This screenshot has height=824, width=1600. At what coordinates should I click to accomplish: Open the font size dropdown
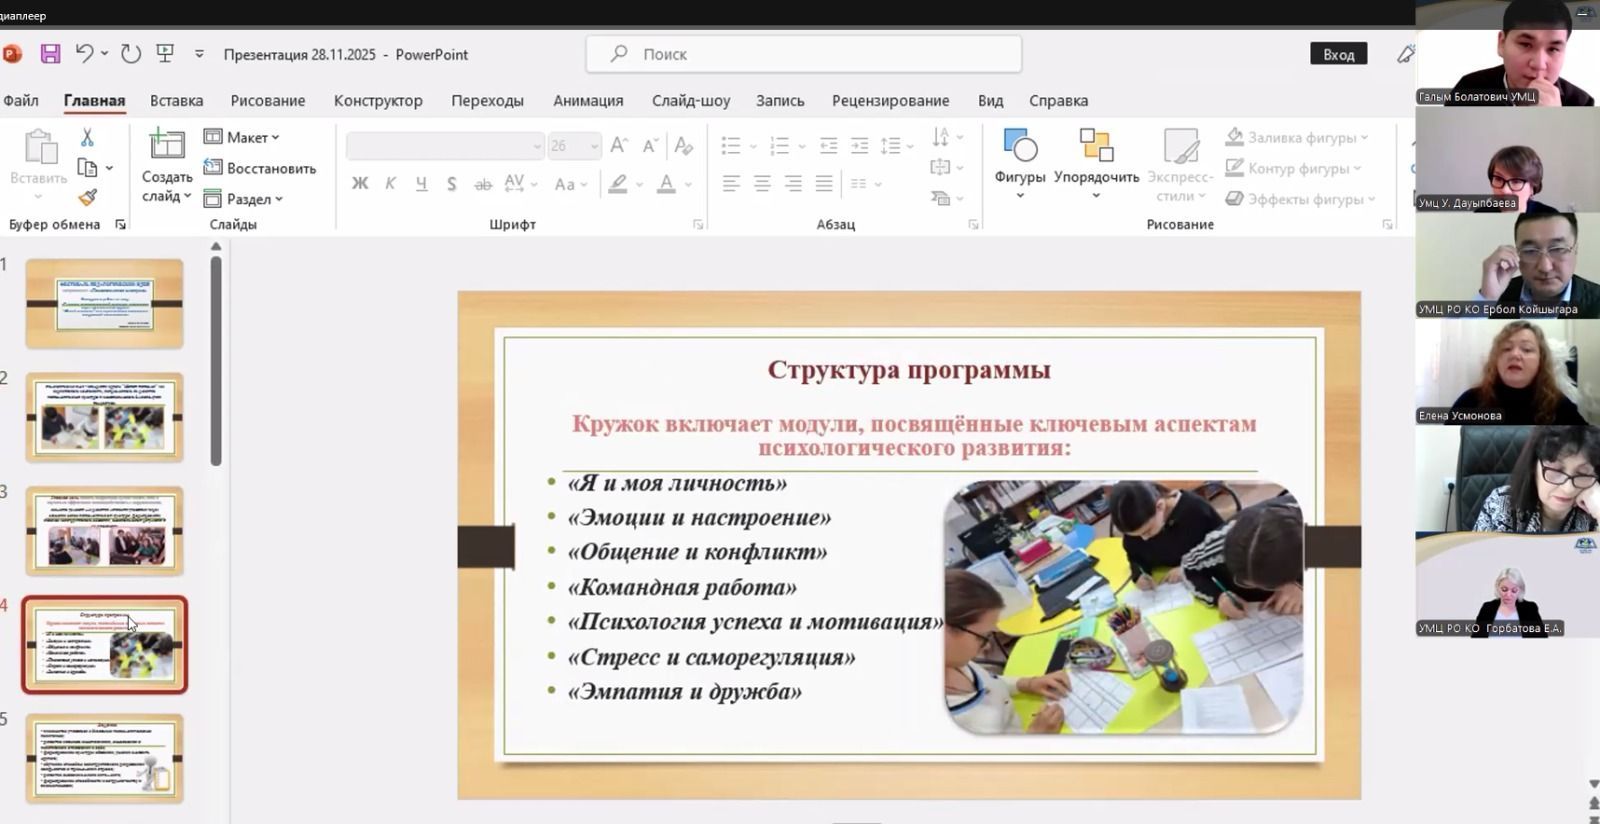tap(594, 146)
